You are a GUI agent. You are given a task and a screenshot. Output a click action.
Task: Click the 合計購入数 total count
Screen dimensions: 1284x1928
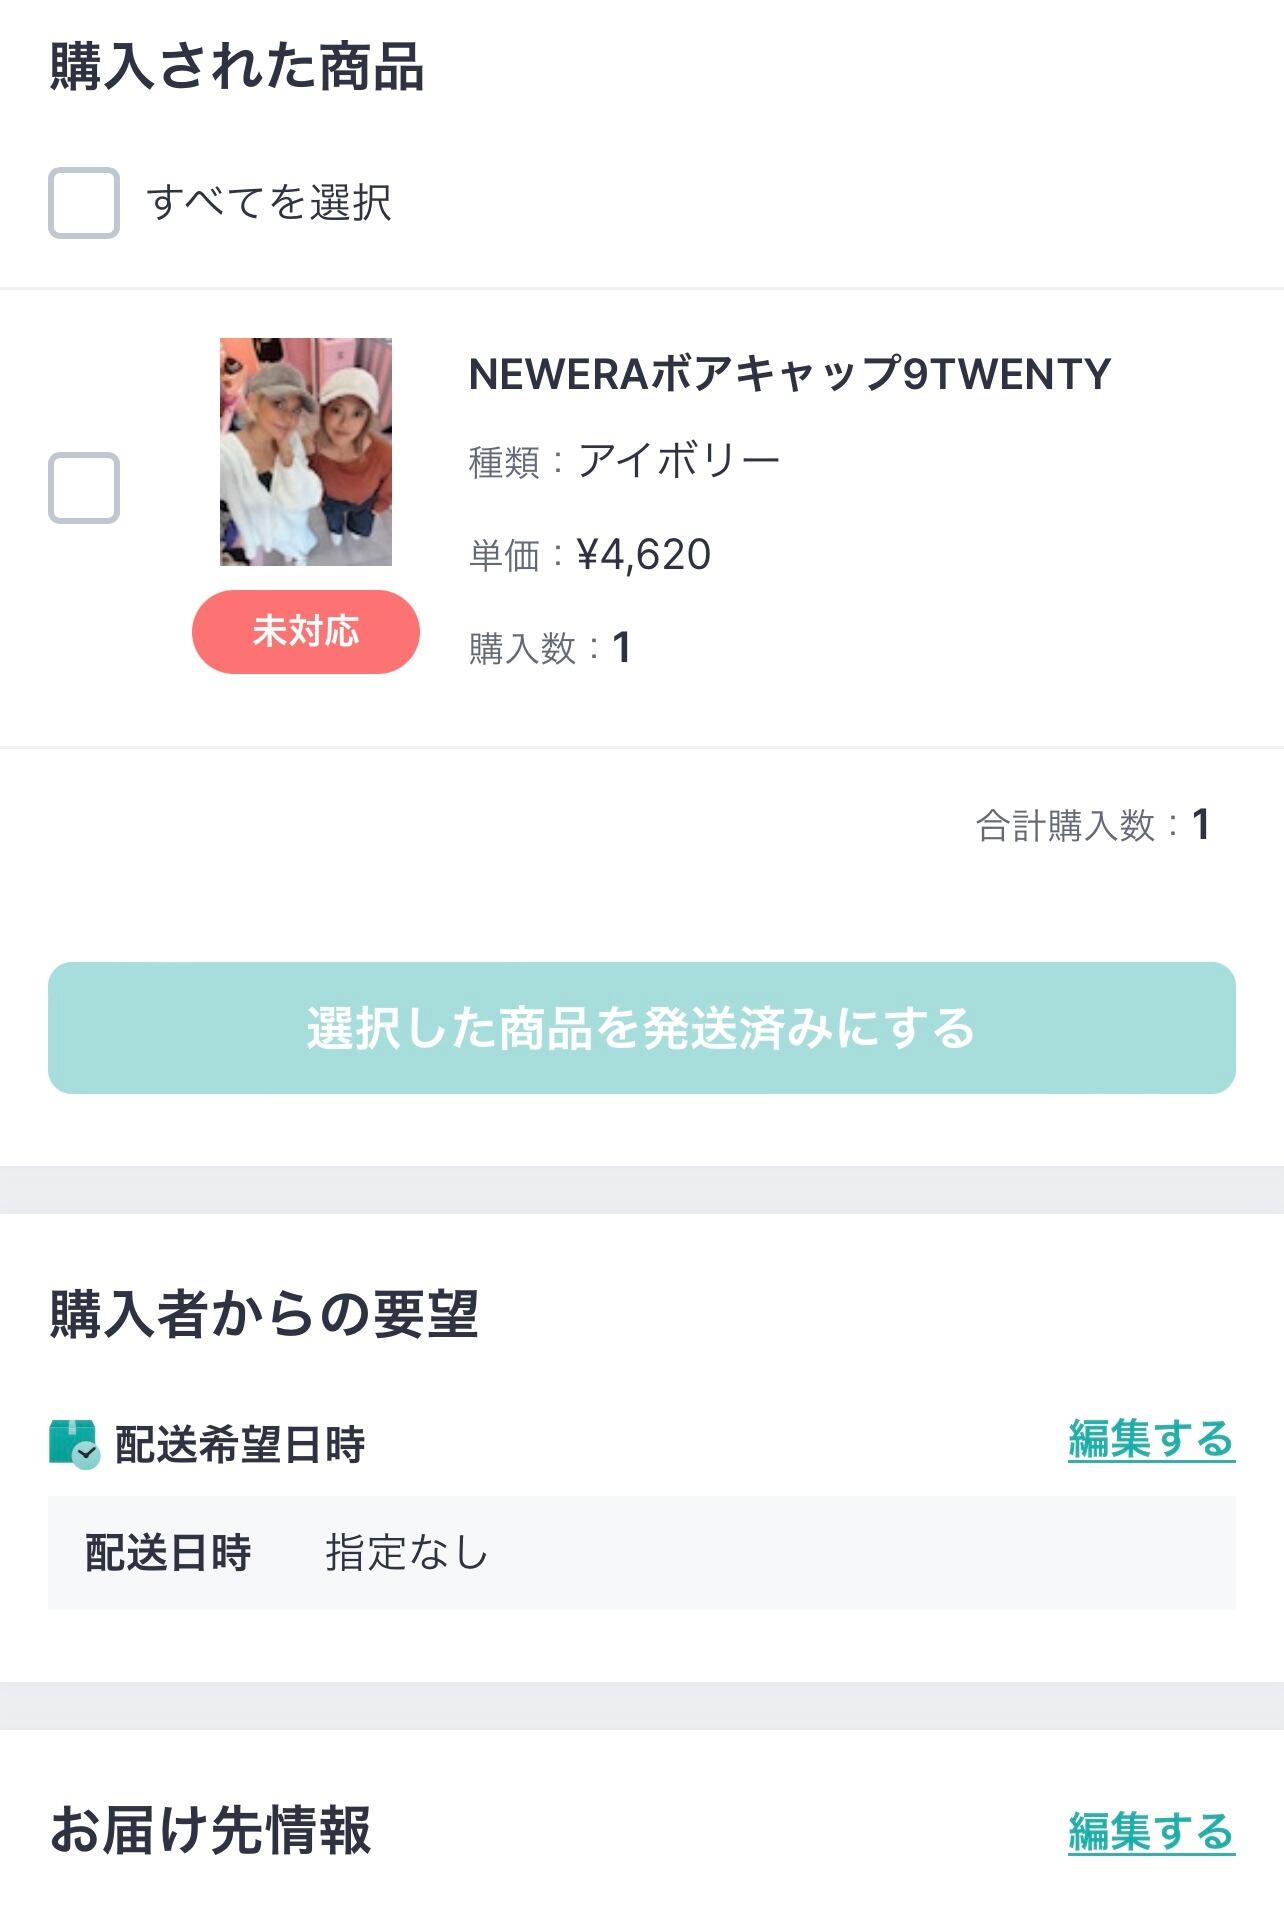click(1092, 826)
